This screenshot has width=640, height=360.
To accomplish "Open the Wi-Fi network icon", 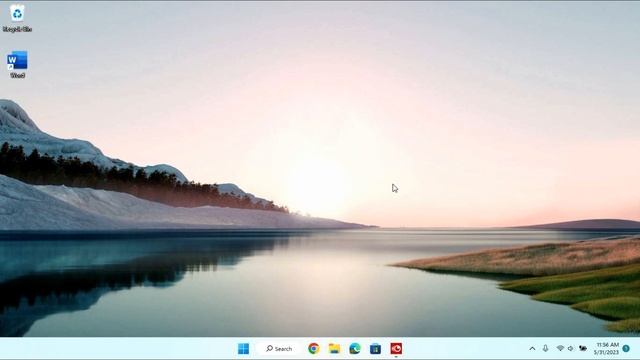I will 560,348.
